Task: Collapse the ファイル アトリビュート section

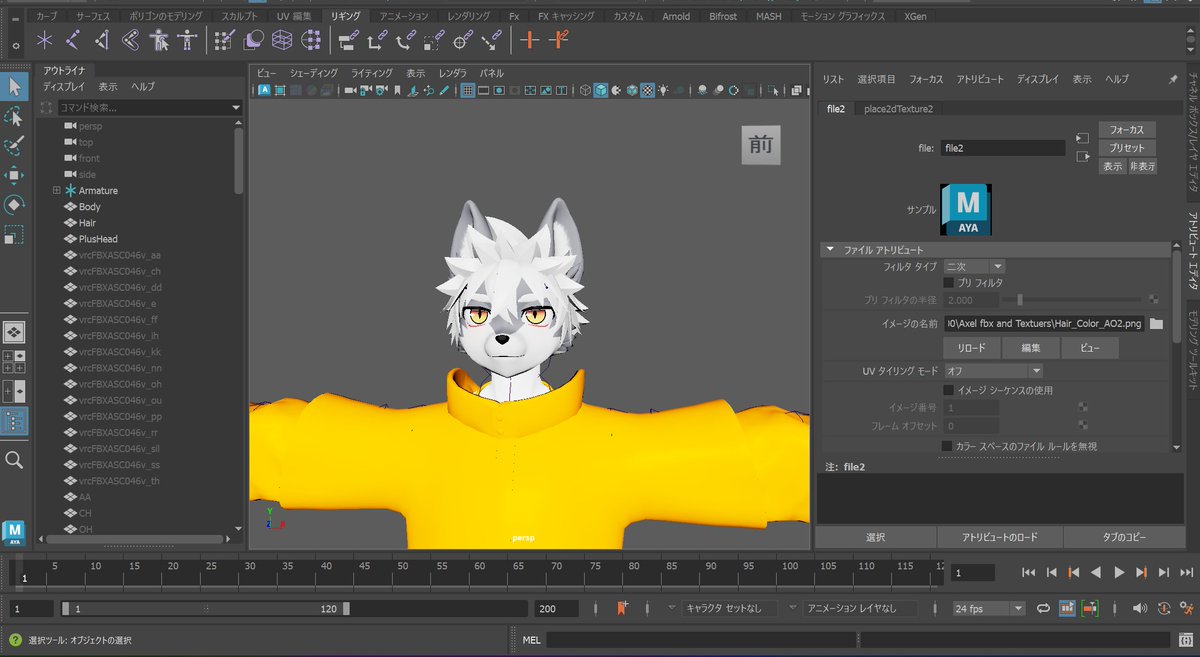Action: 830,250
